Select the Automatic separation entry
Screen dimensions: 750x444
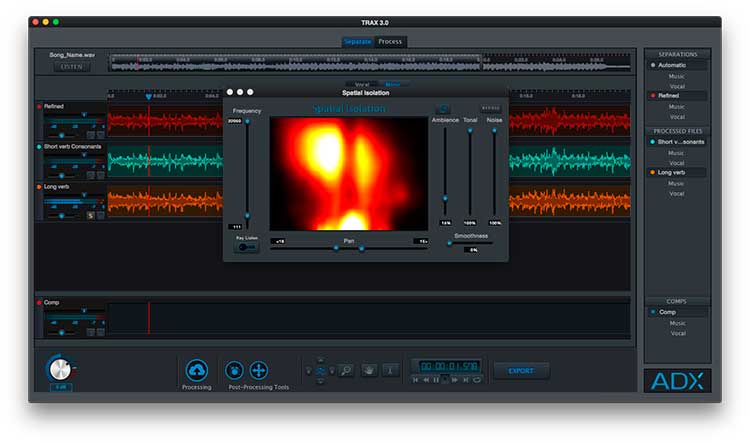[672, 65]
